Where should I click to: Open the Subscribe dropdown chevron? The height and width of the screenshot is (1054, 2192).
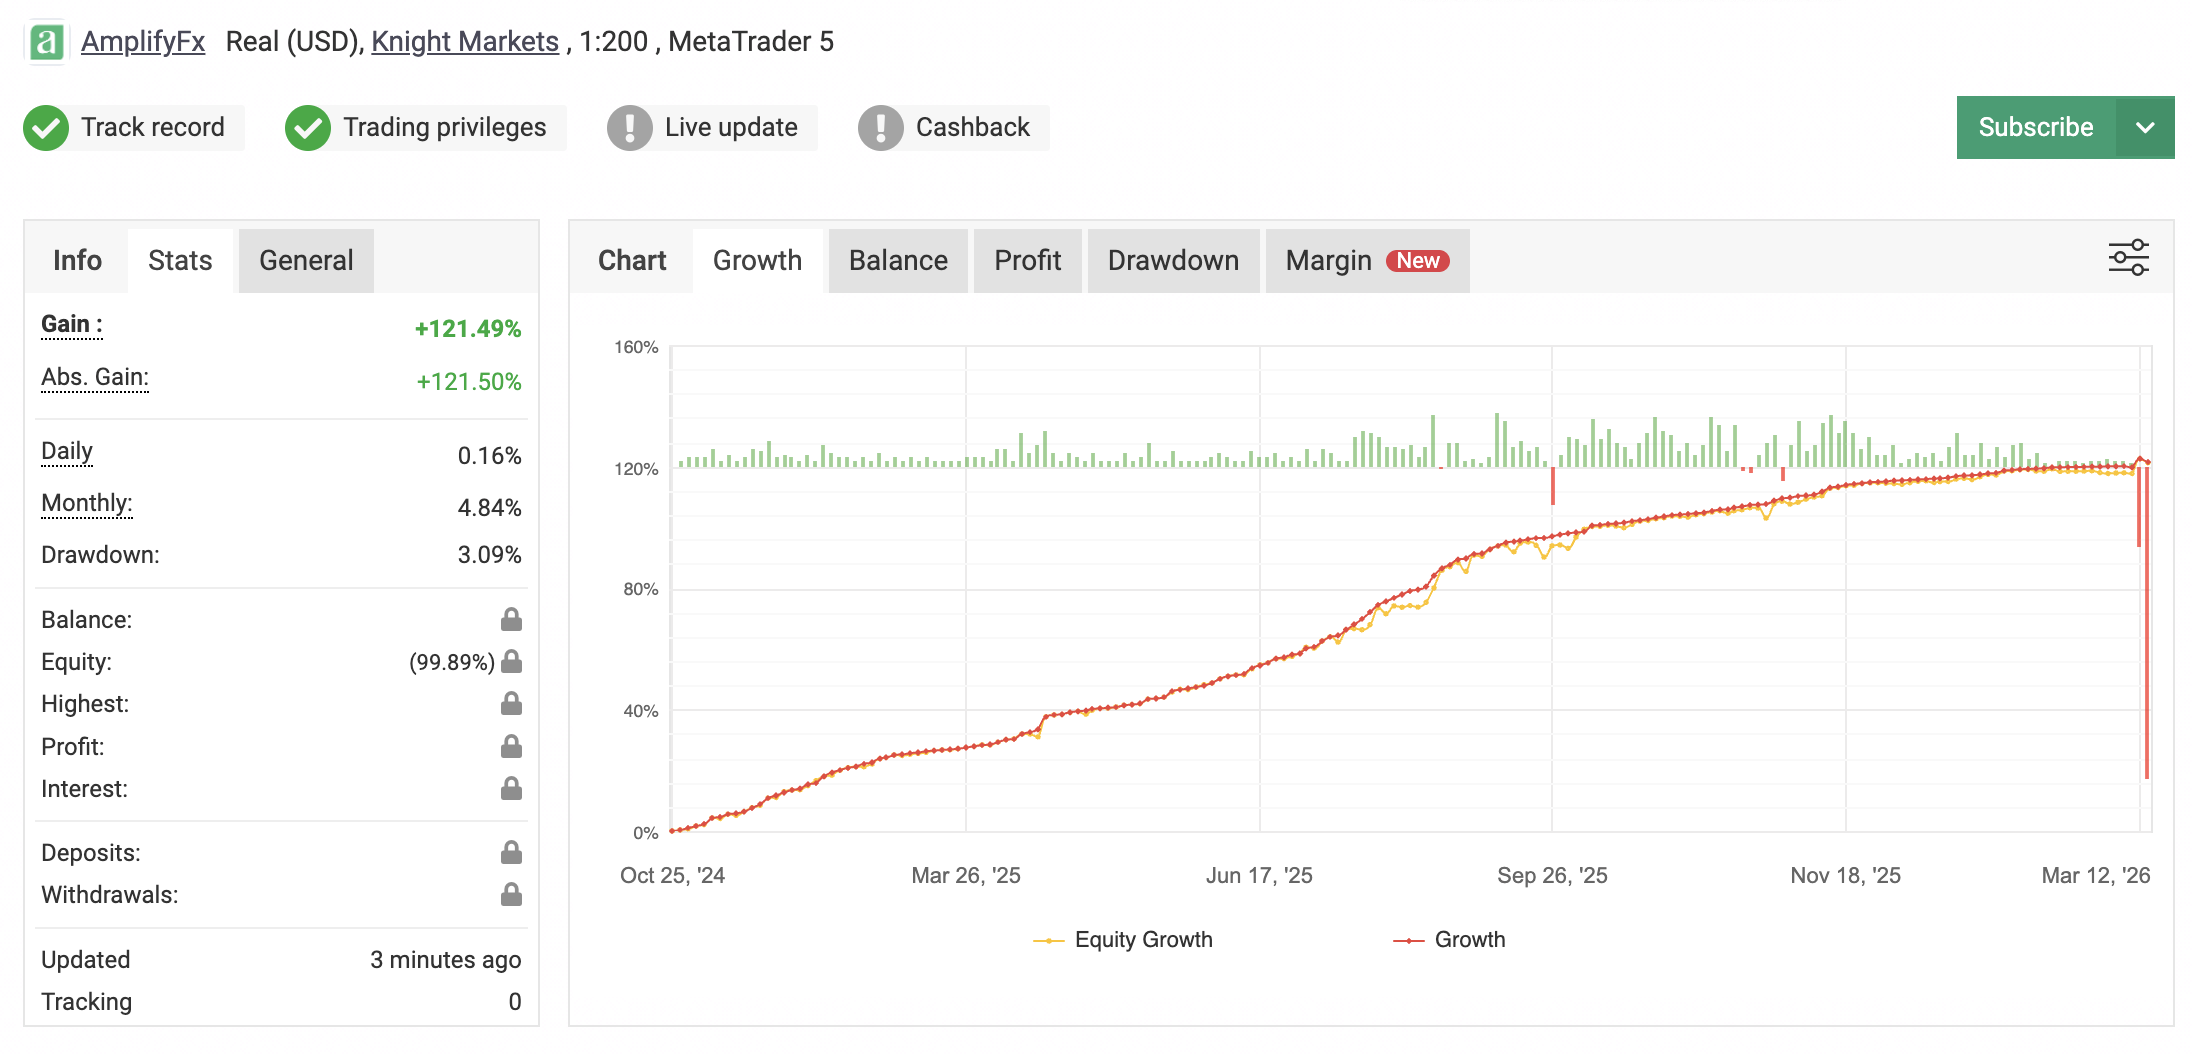click(2144, 127)
